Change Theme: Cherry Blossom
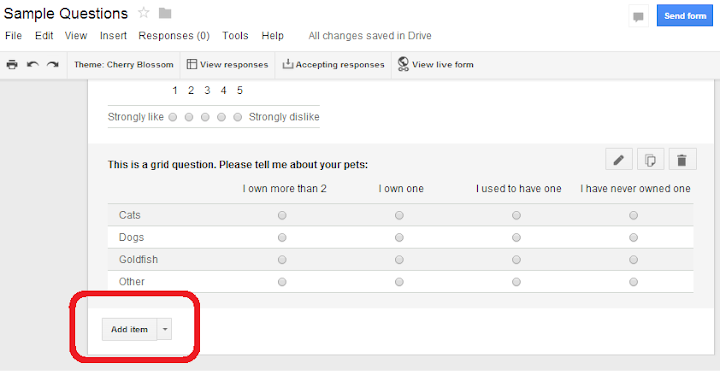 click(x=124, y=65)
